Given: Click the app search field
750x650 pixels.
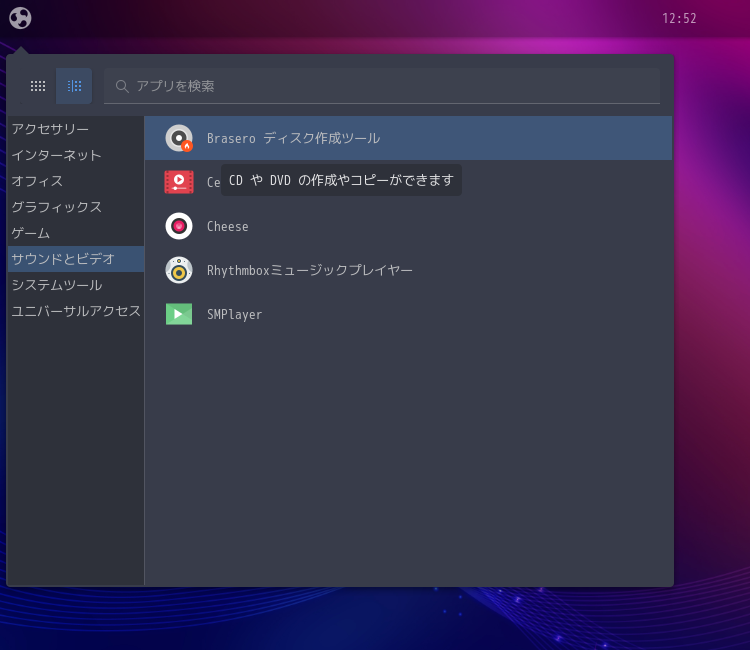Looking at the screenshot, I should click(x=382, y=86).
